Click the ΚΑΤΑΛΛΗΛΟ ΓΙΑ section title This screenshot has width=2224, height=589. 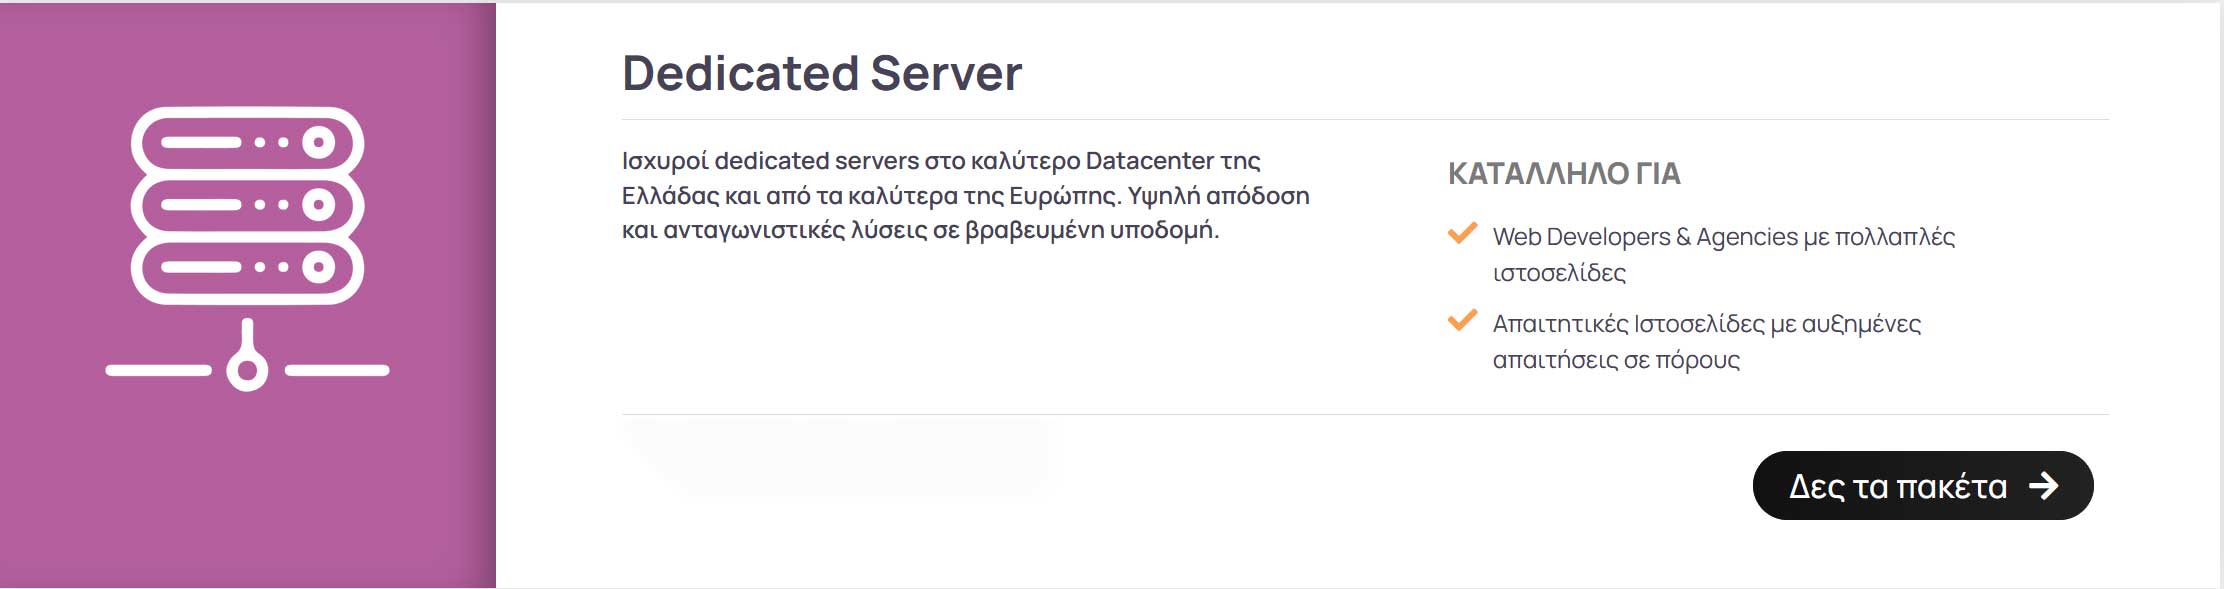pos(1564,174)
